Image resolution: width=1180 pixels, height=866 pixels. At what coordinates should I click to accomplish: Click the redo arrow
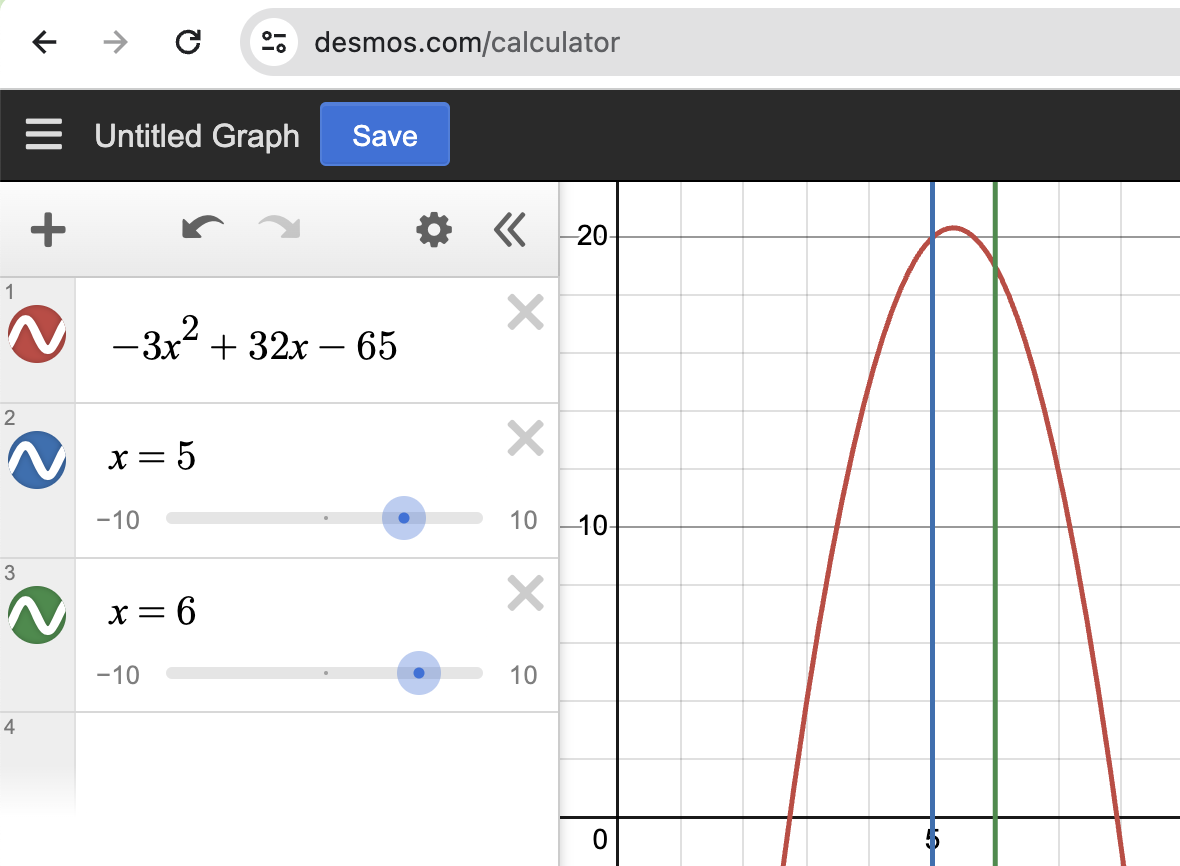click(x=280, y=226)
